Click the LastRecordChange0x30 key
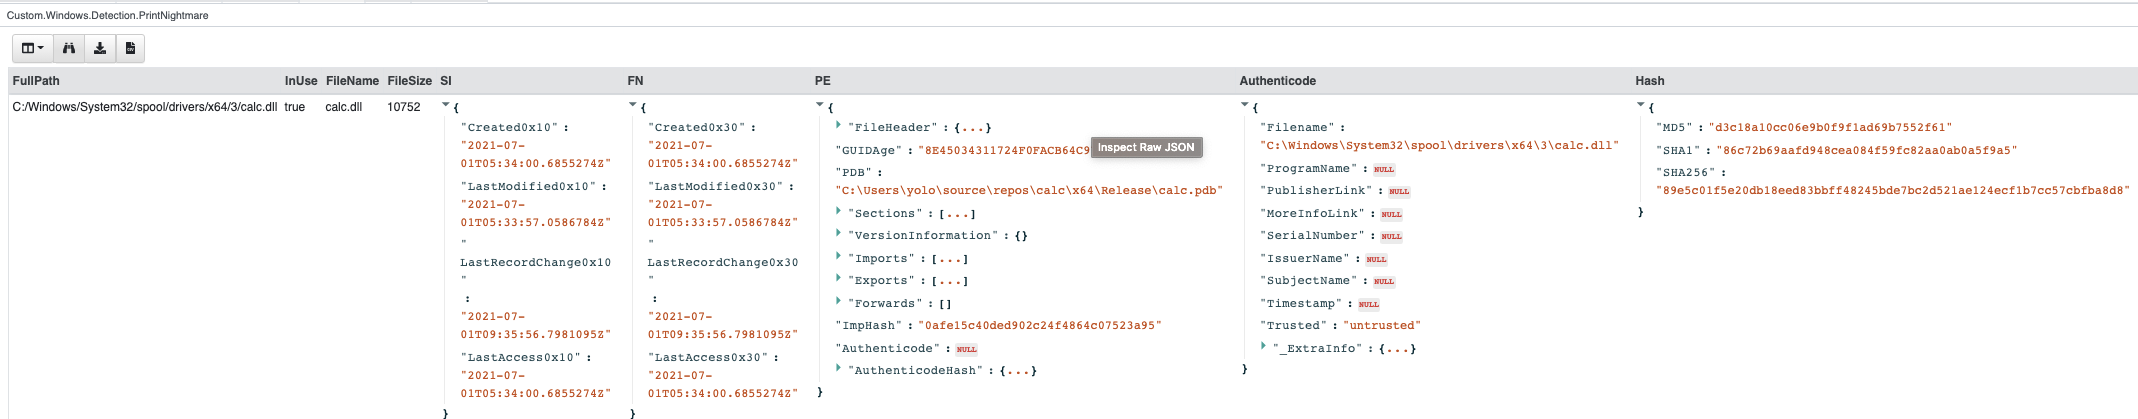 (x=723, y=263)
